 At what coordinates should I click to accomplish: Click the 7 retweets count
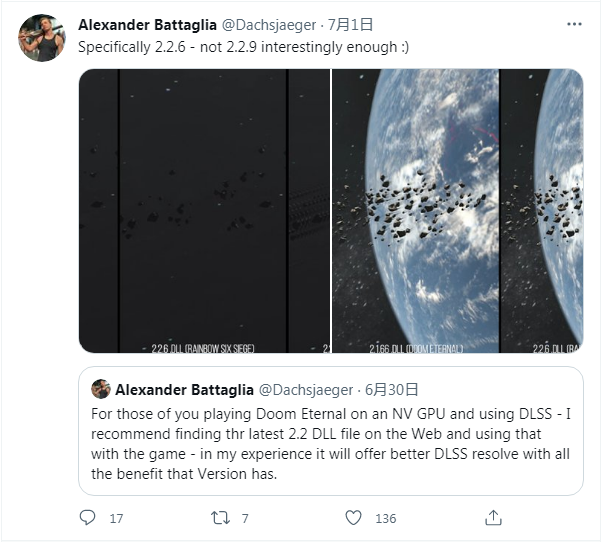pyautogui.click(x=245, y=518)
